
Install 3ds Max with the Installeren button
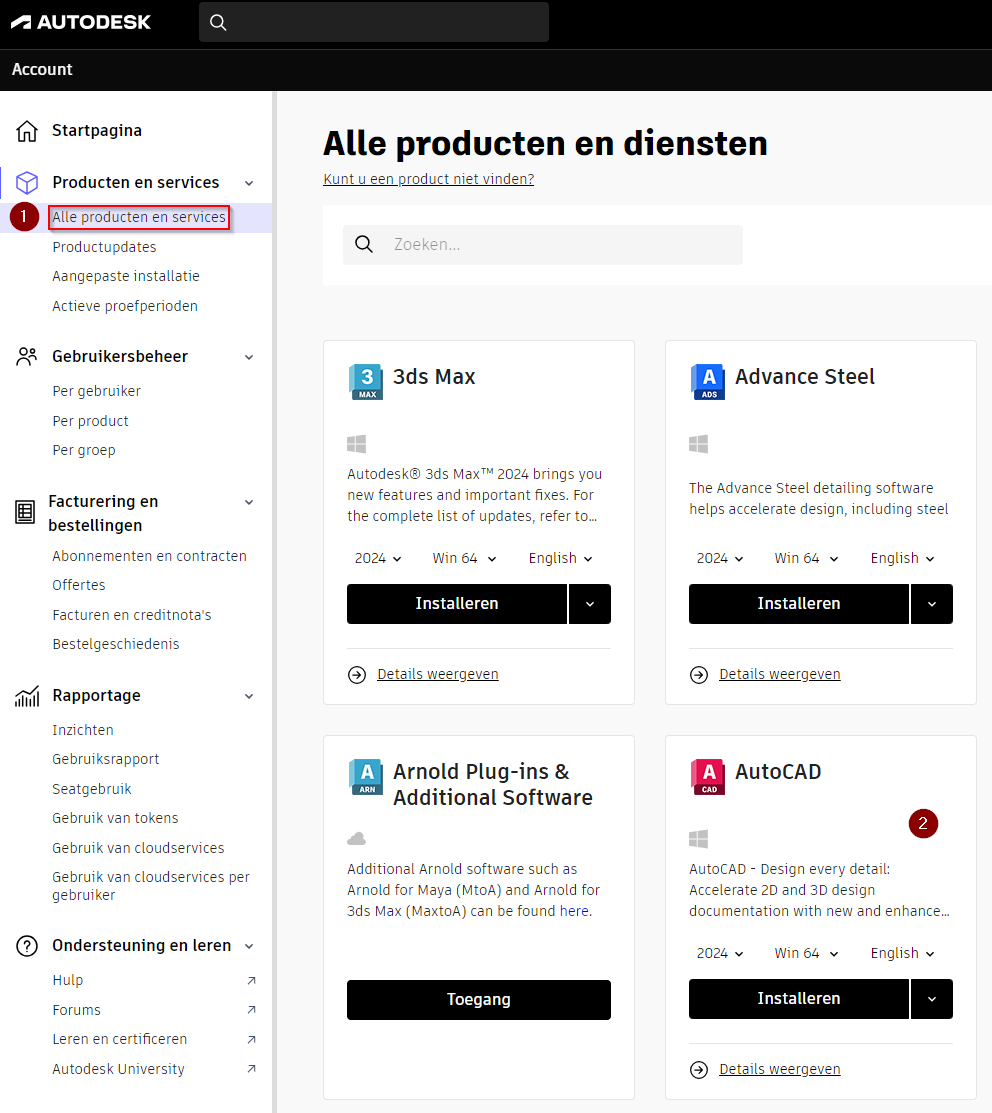(457, 604)
